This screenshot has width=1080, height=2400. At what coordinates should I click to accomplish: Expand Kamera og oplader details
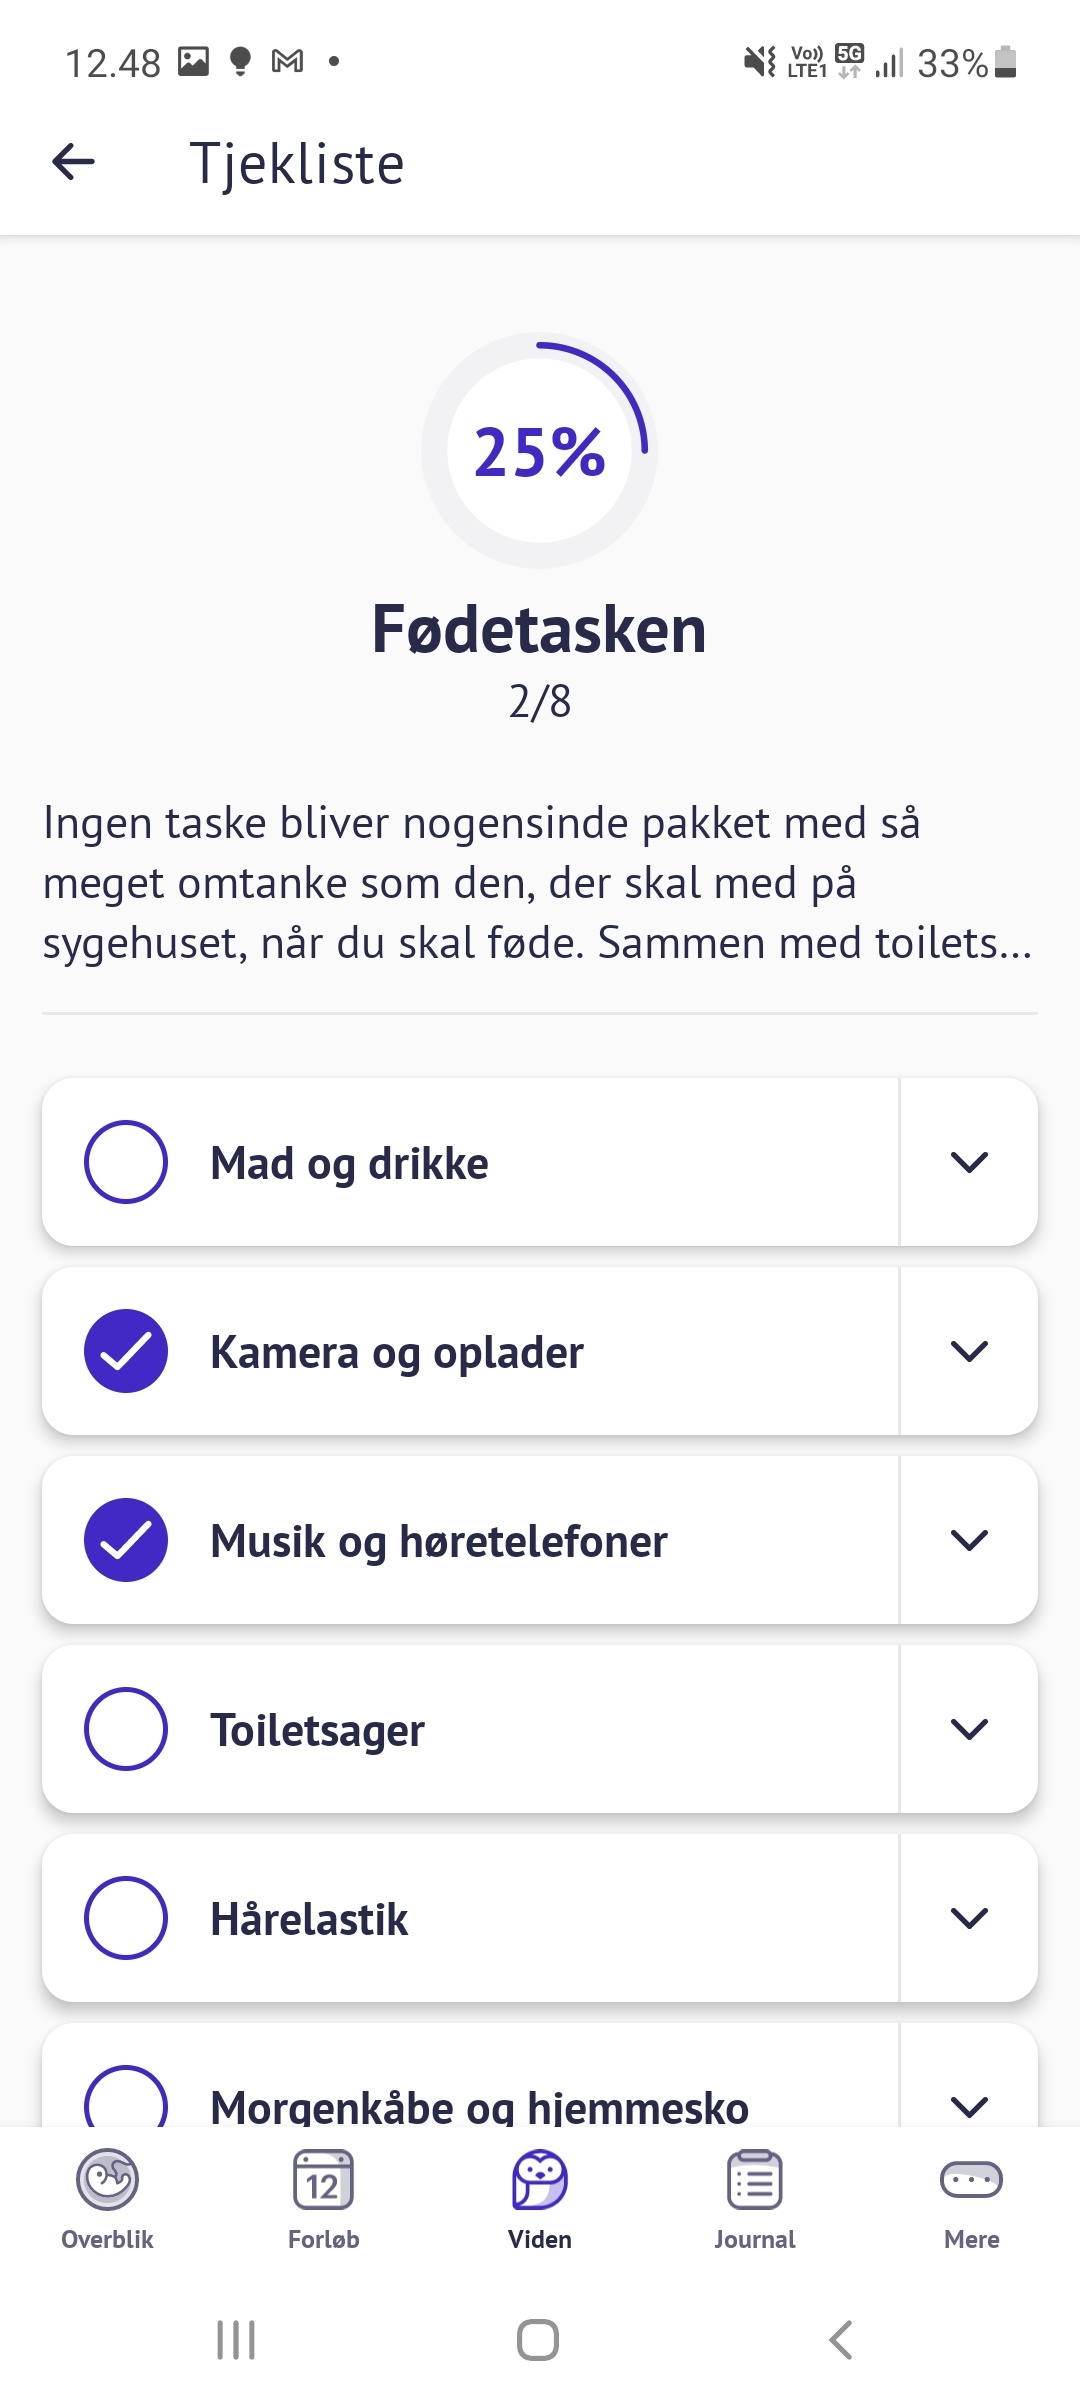pos(968,1351)
